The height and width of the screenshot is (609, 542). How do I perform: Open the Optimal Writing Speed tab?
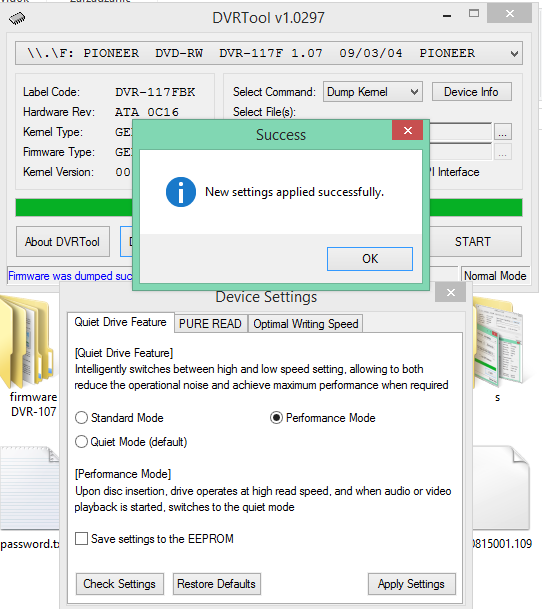coord(306,324)
